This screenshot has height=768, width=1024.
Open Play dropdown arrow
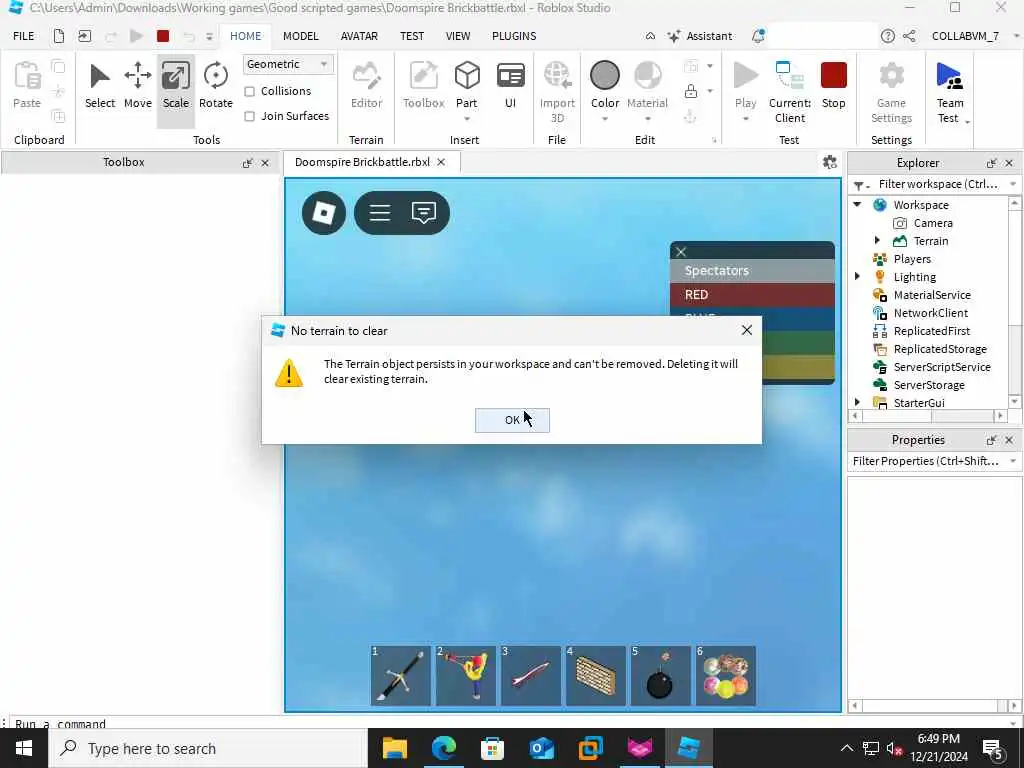click(x=745, y=119)
